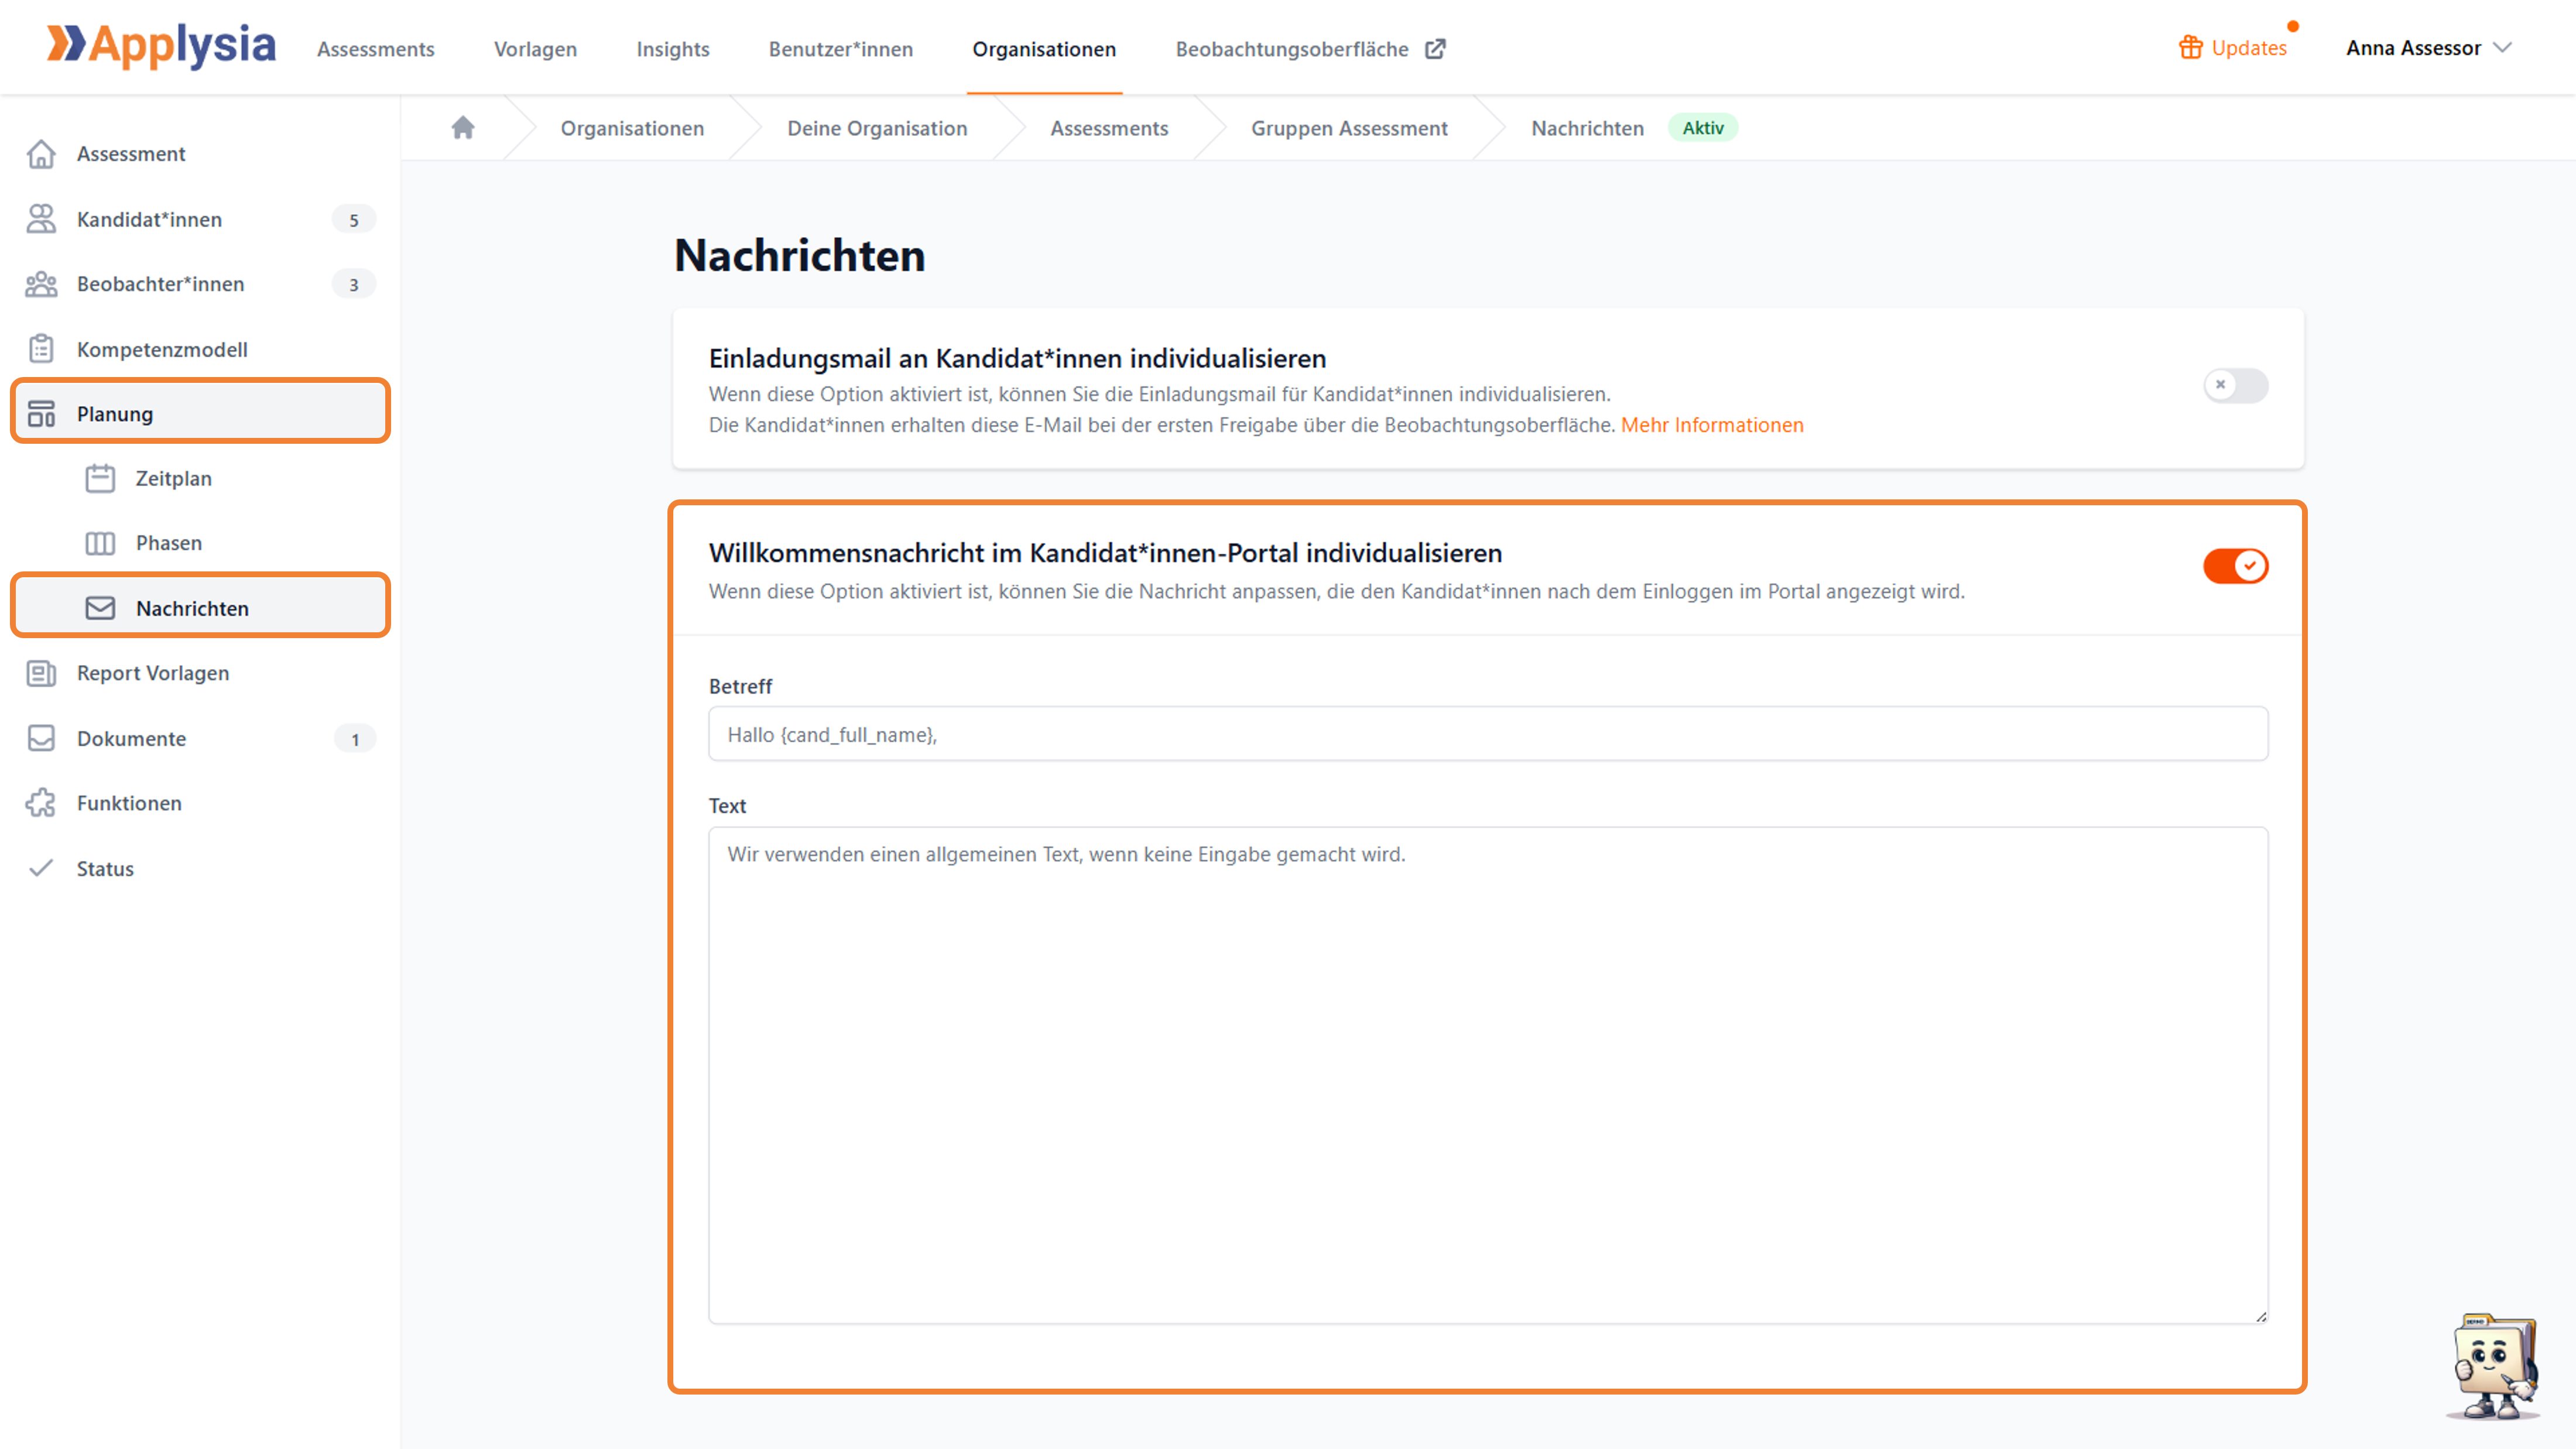Click the Funktionen puzzle icon

click(41, 803)
